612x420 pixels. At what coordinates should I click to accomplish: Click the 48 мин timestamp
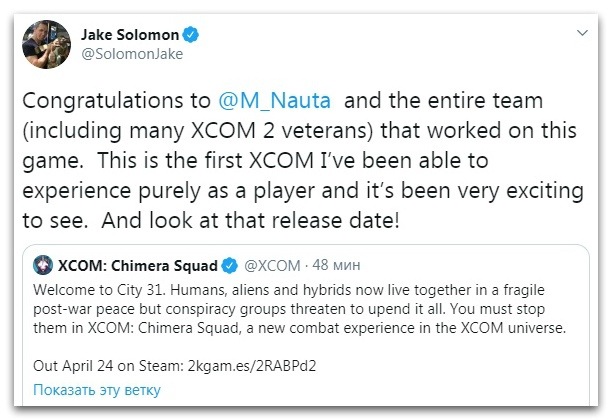pos(336,265)
